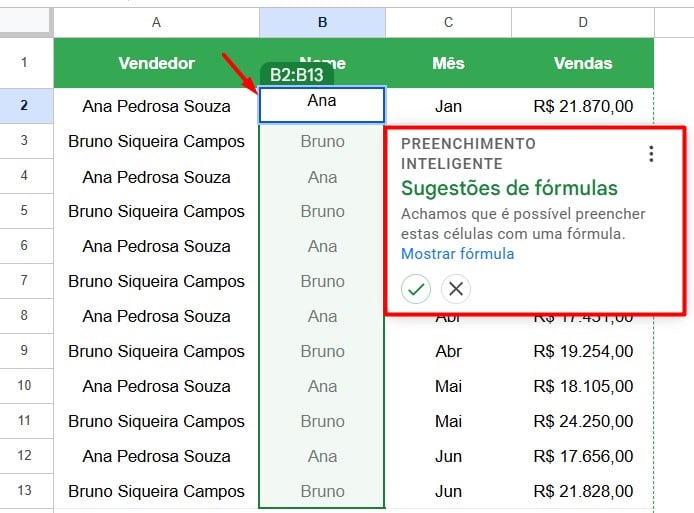Image resolution: width=694 pixels, height=513 pixels.
Task: Click the Mês header cell
Action: pyautogui.click(x=448, y=63)
